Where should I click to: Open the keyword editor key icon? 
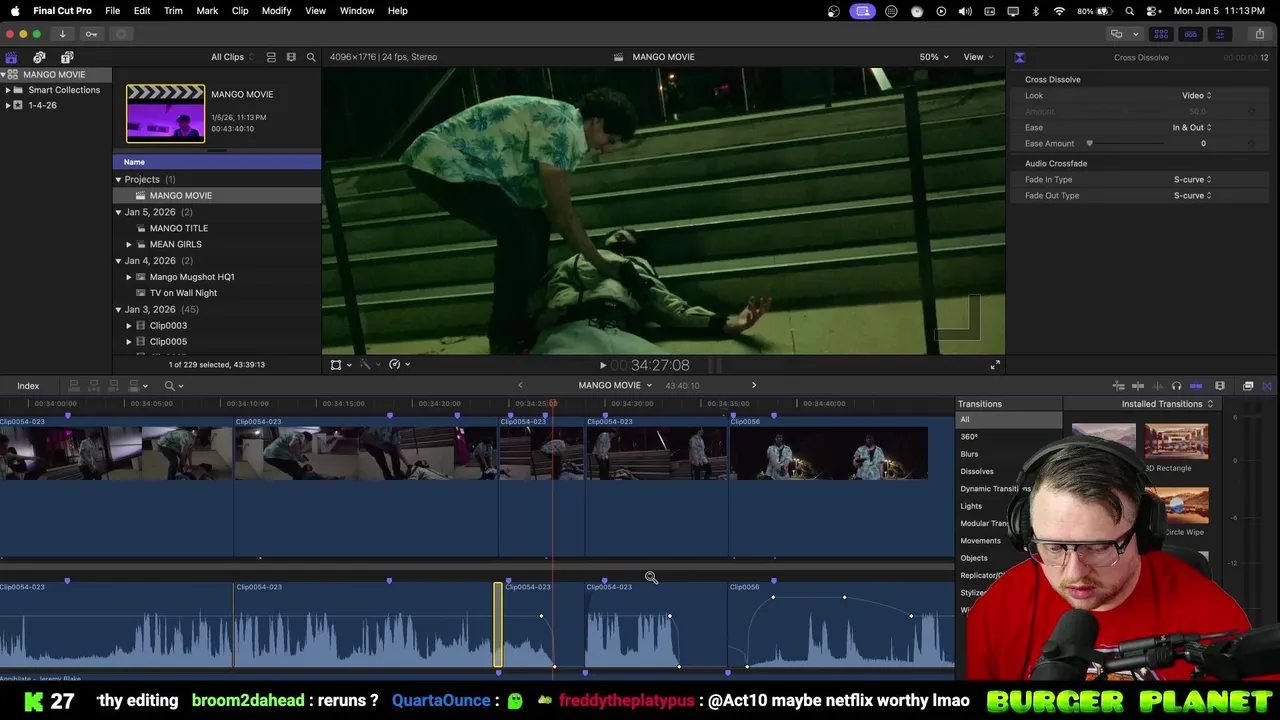point(91,34)
